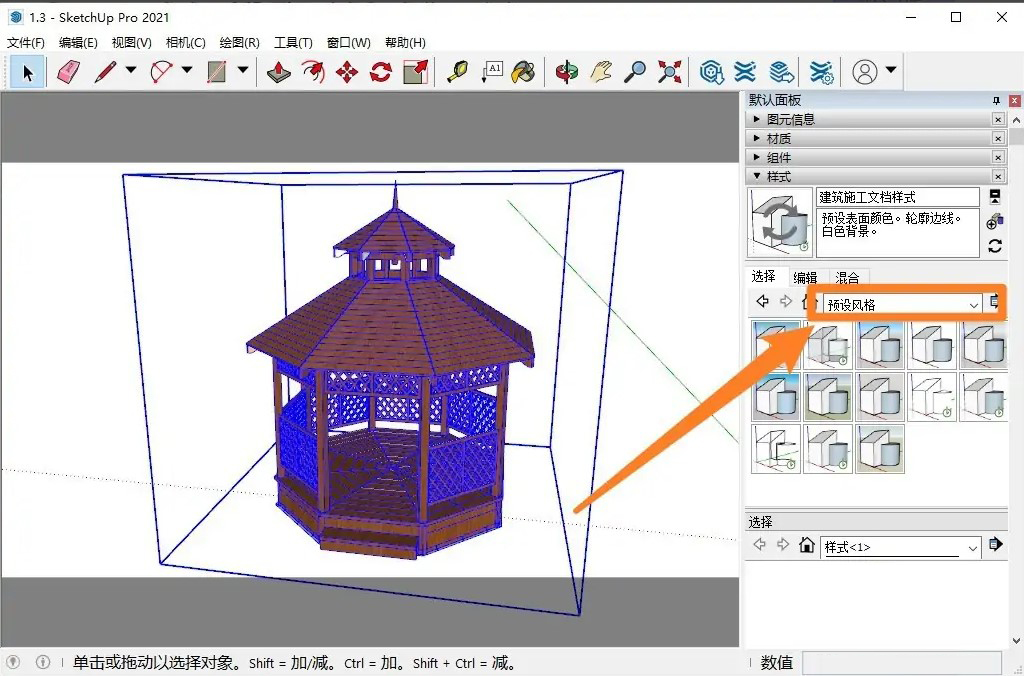
Task: Click the create new style button
Action: 995,221
